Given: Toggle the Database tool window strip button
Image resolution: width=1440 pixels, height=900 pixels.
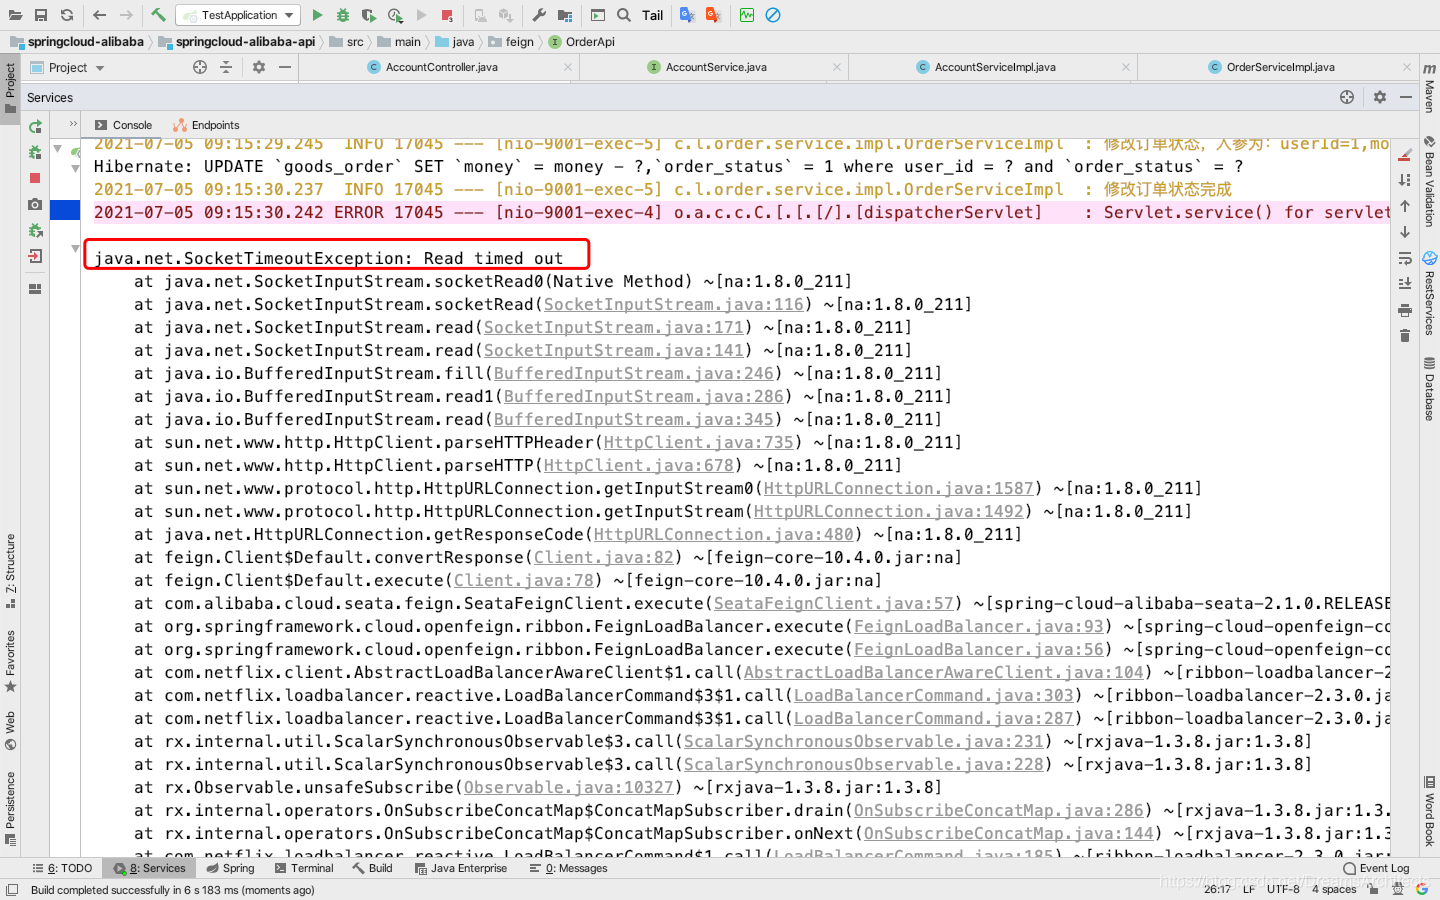Looking at the screenshot, I should click(x=1430, y=388).
